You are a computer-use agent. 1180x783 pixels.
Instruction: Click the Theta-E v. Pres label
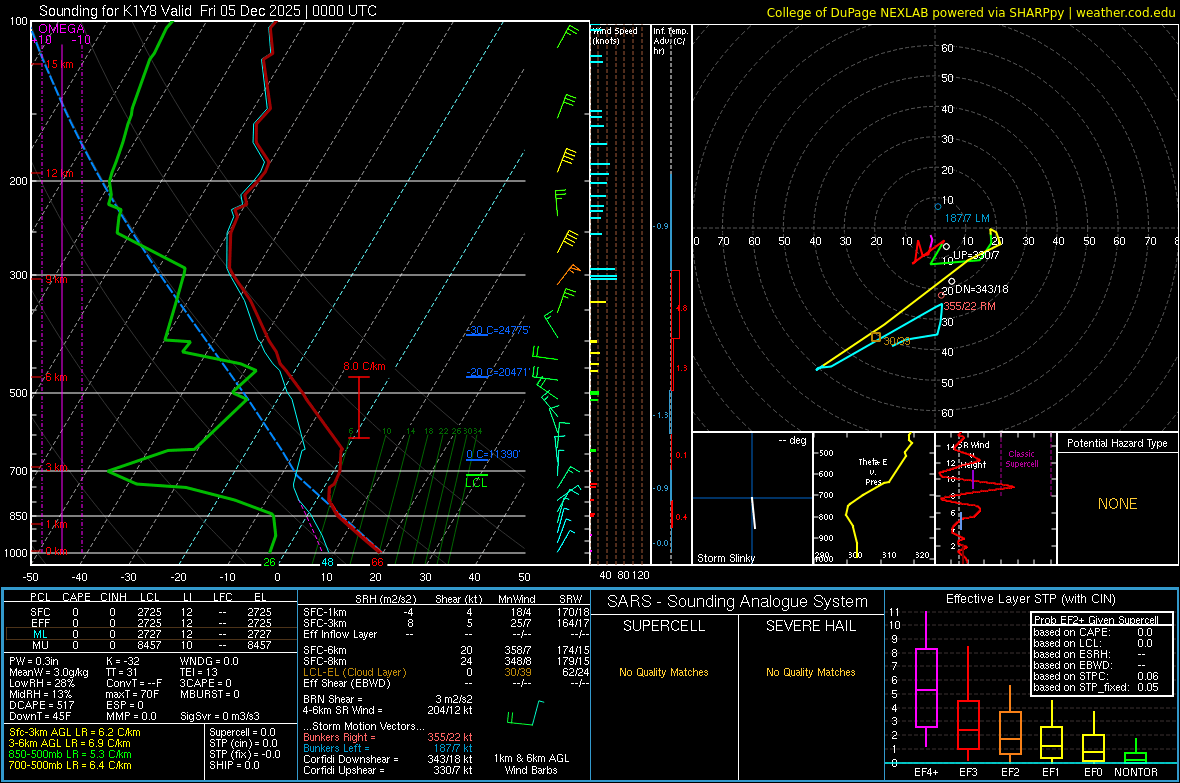click(873, 472)
